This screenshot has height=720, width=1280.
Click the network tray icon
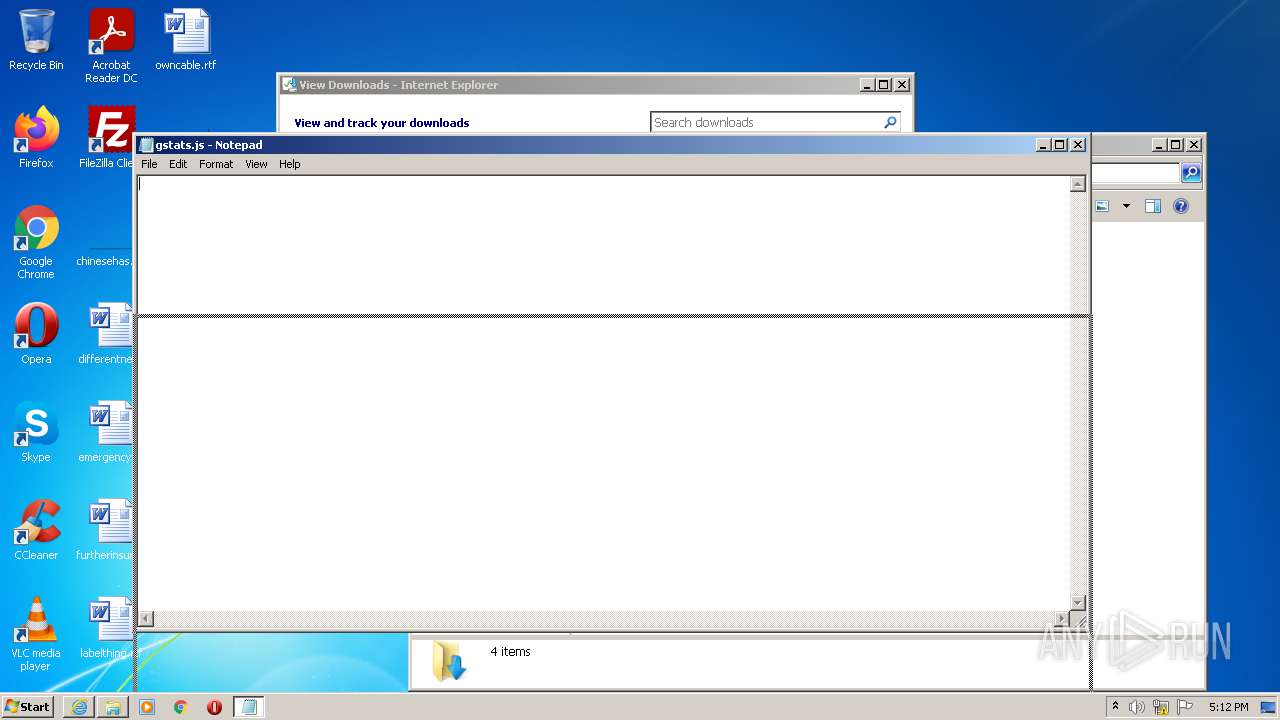tap(1161, 707)
